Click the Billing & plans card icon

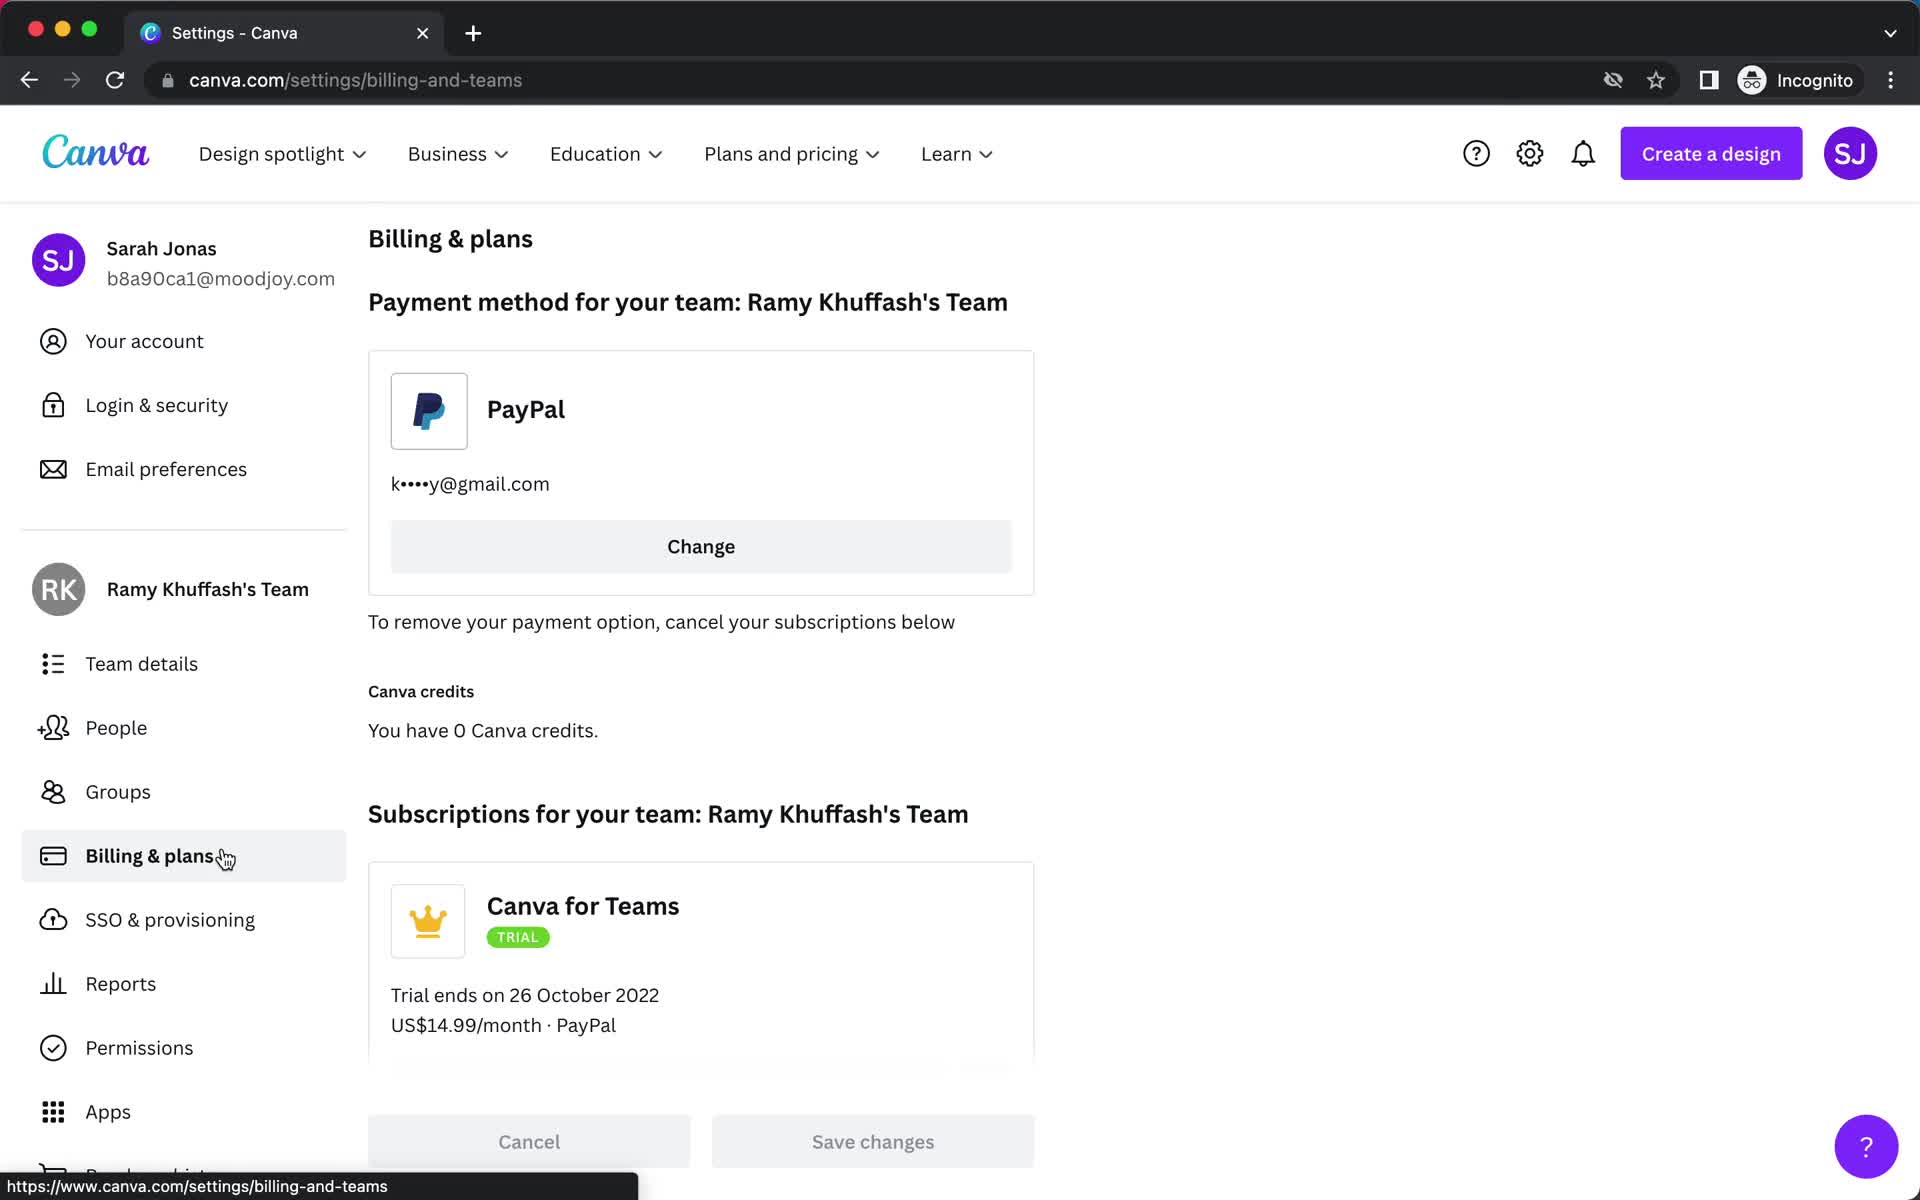point(53,856)
